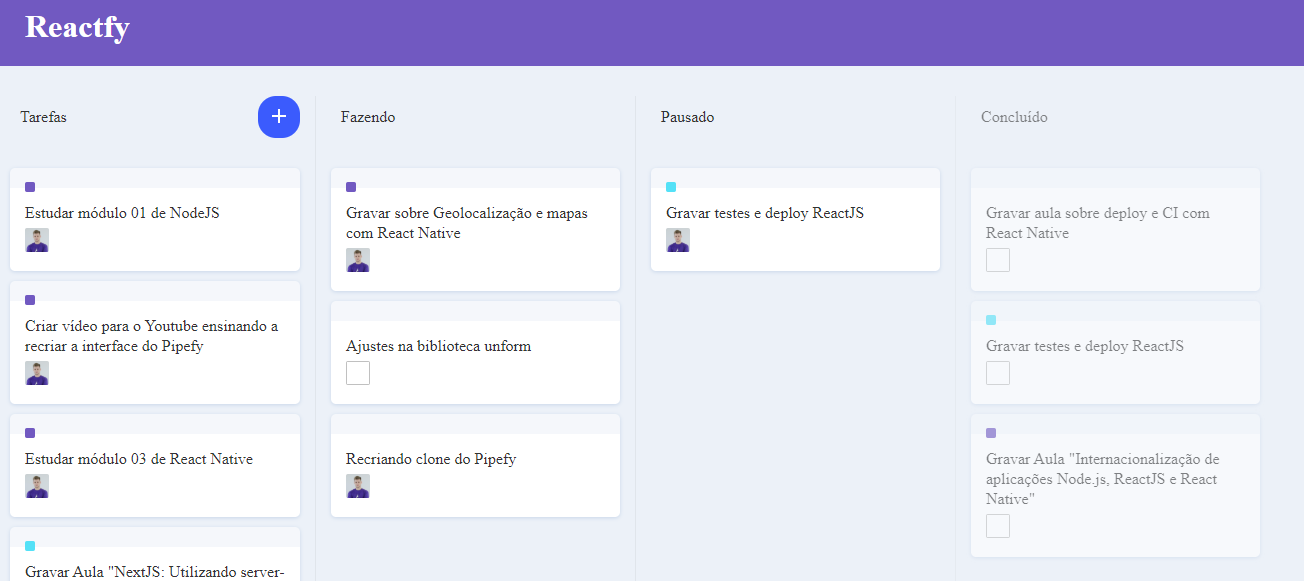Select text Estudar módulo 03 de React Native
This screenshot has width=1304, height=581.
(x=139, y=459)
